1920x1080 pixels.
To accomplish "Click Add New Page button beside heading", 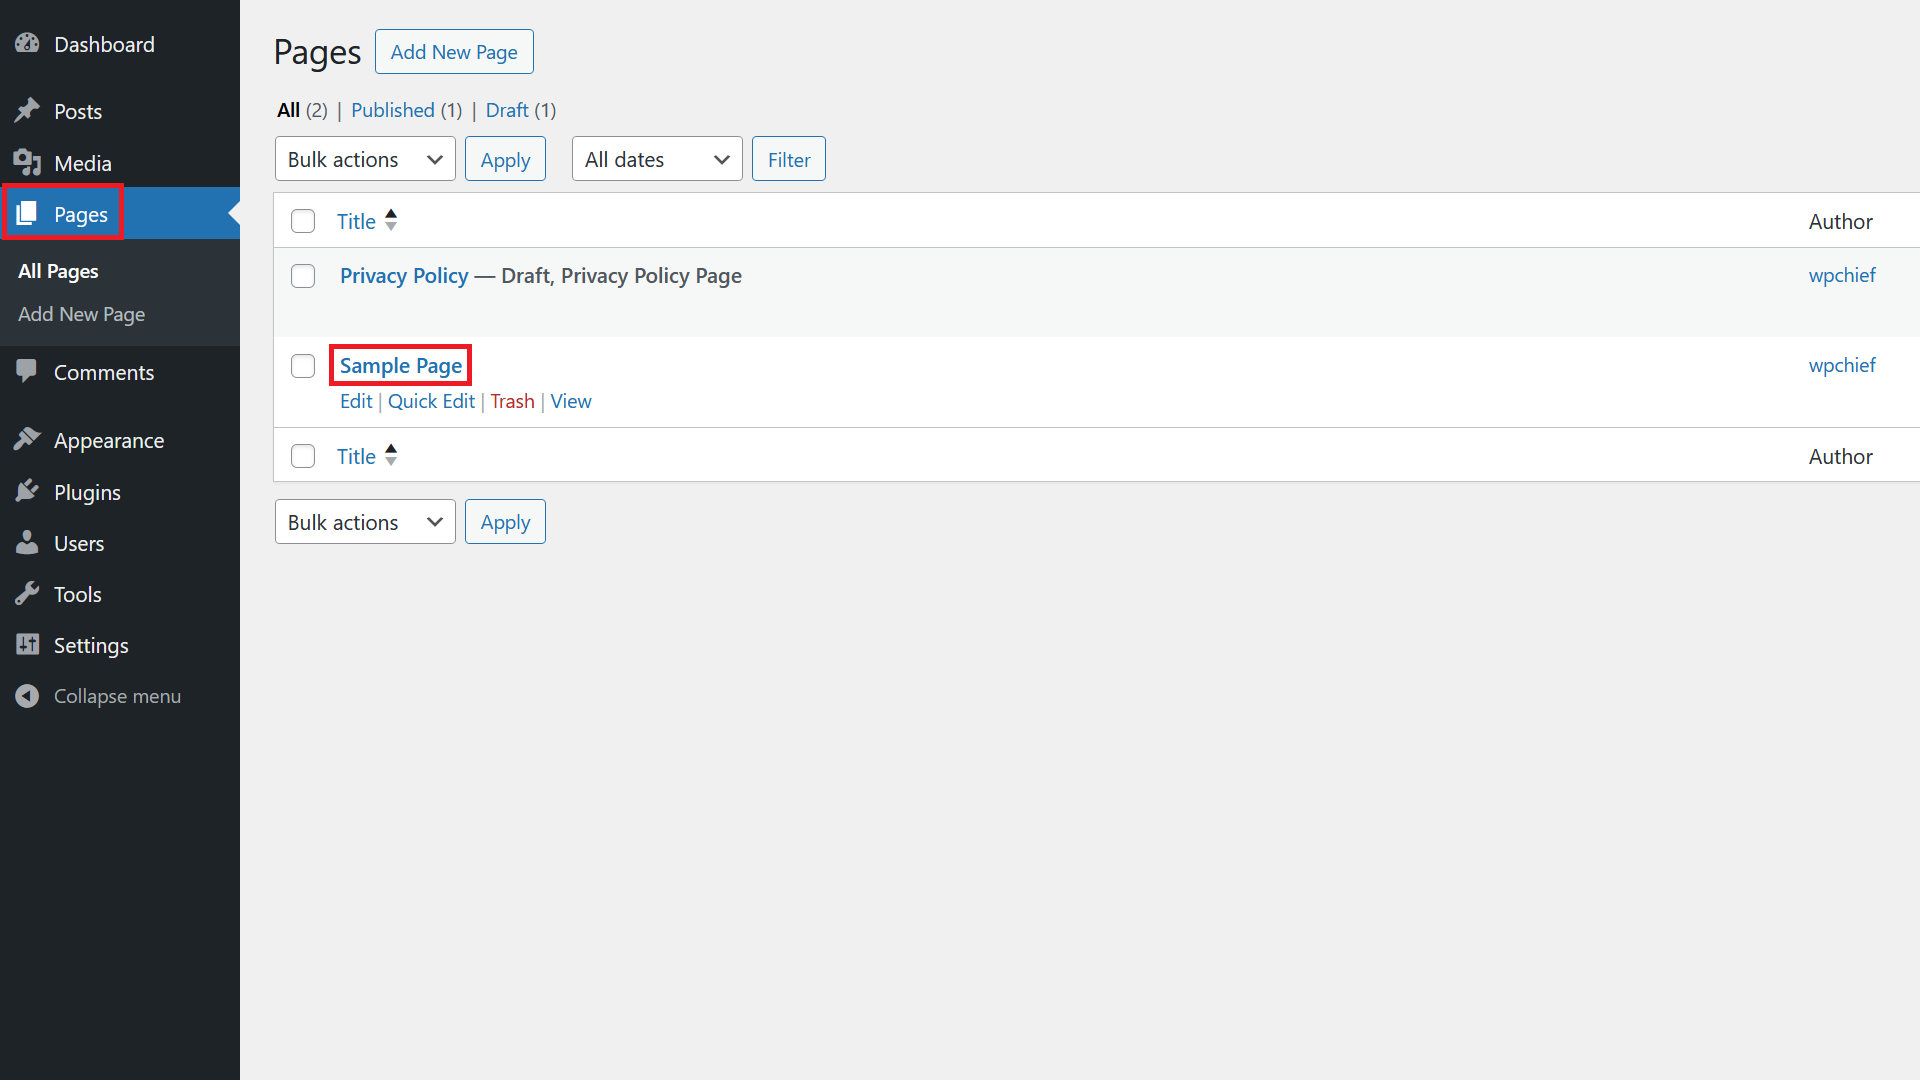I will 454,52.
